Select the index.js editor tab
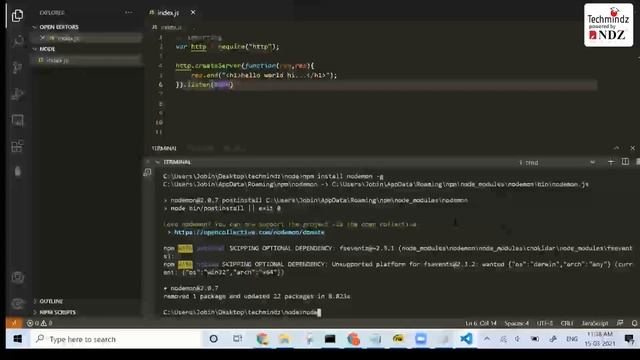This screenshot has width=640, height=360. tap(168, 13)
